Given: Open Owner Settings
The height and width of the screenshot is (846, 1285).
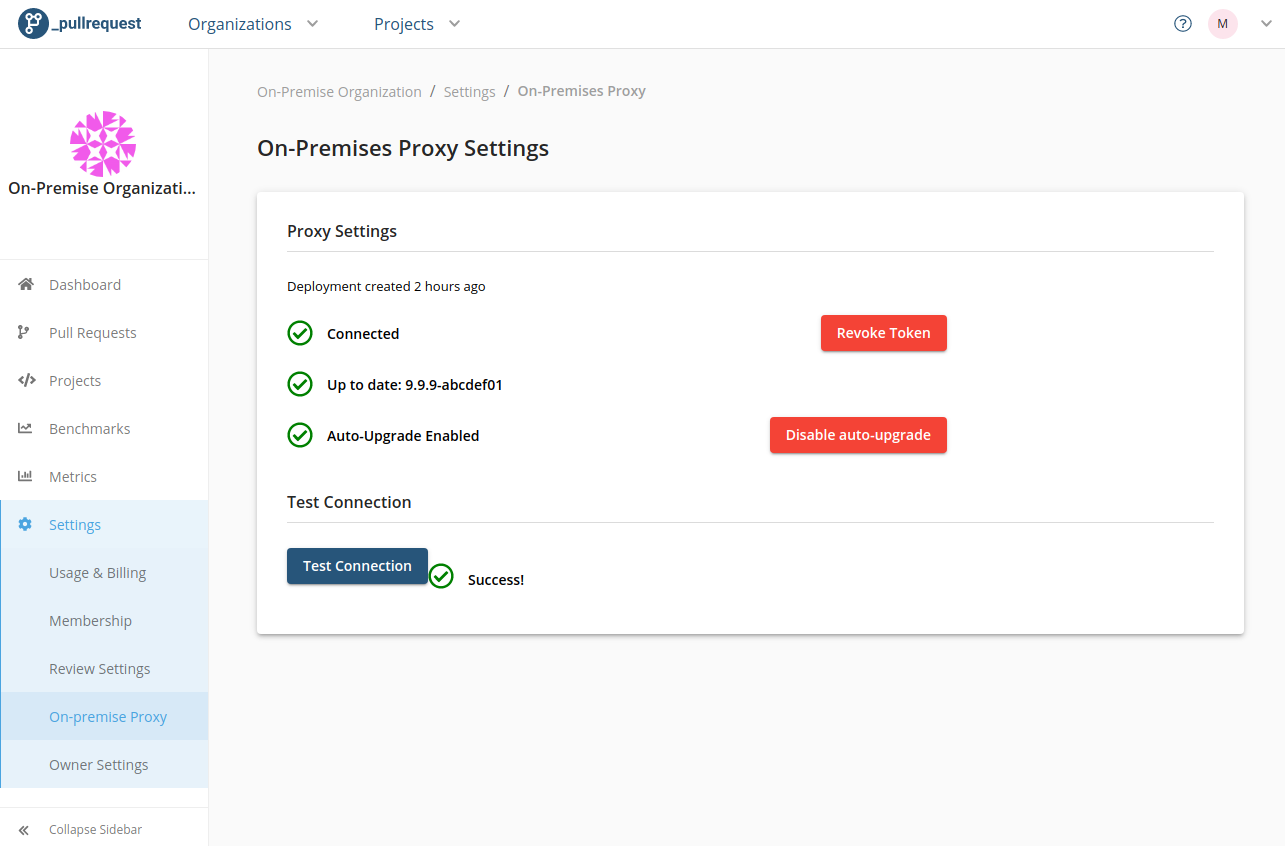Looking at the screenshot, I should pyautogui.click(x=104, y=764).
